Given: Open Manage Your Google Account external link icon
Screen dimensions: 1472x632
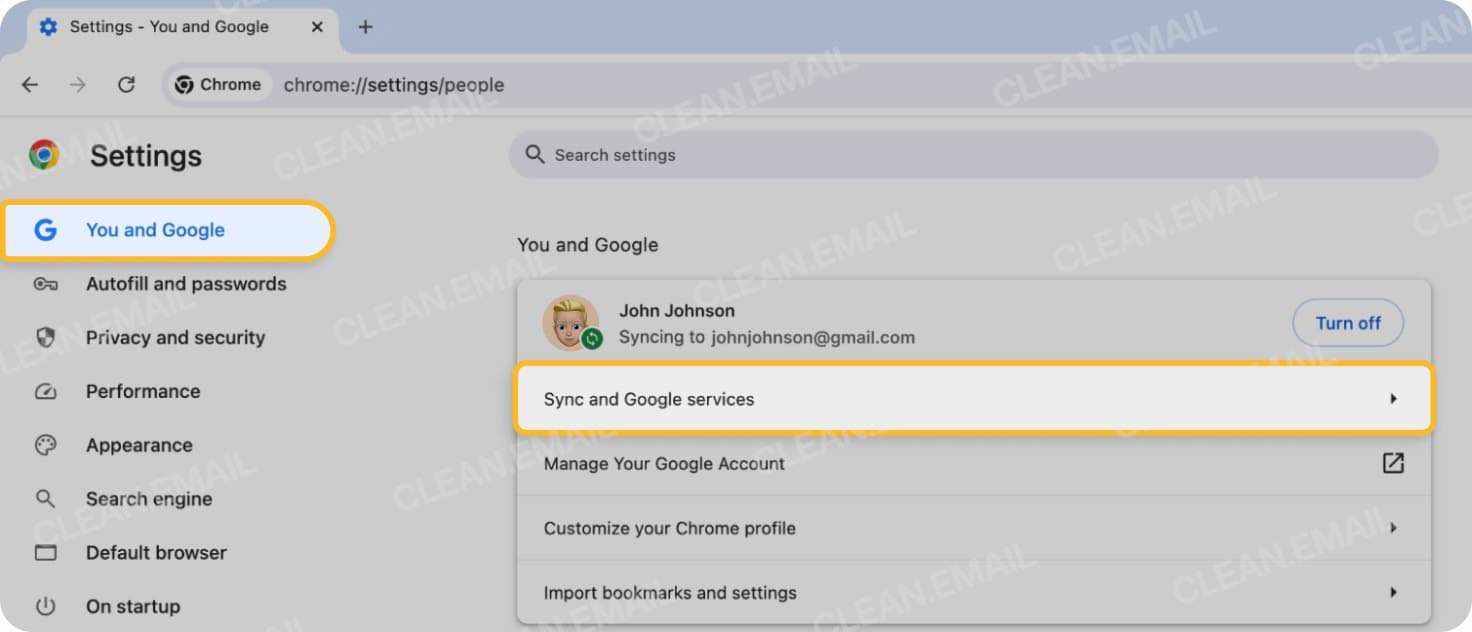Looking at the screenshot, I should pyautogui.click(x=1393, y=463).
